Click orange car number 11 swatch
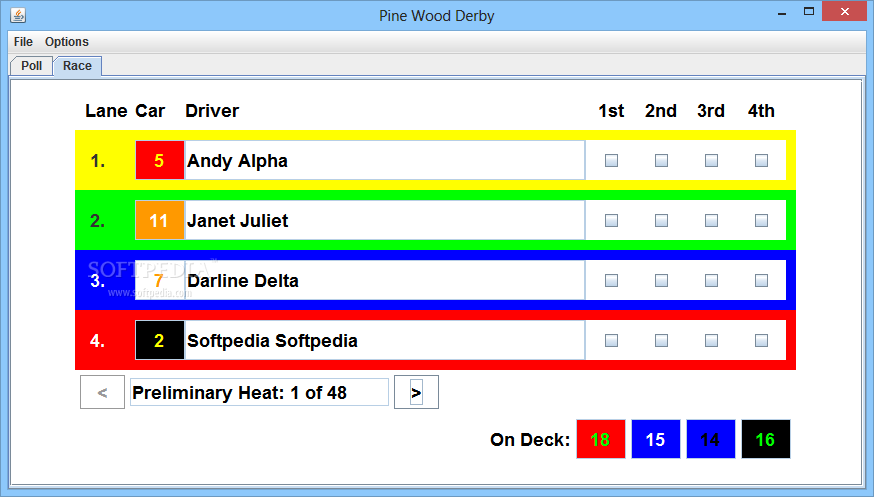874x497 pixels. 159,221
